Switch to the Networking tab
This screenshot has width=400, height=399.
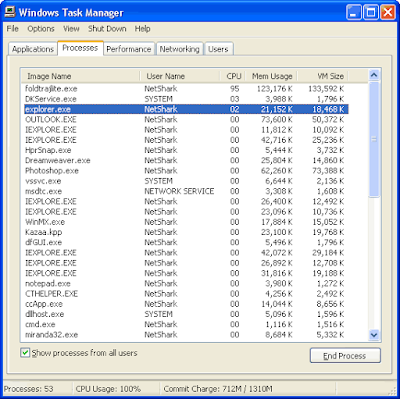(x=179, y=49)
